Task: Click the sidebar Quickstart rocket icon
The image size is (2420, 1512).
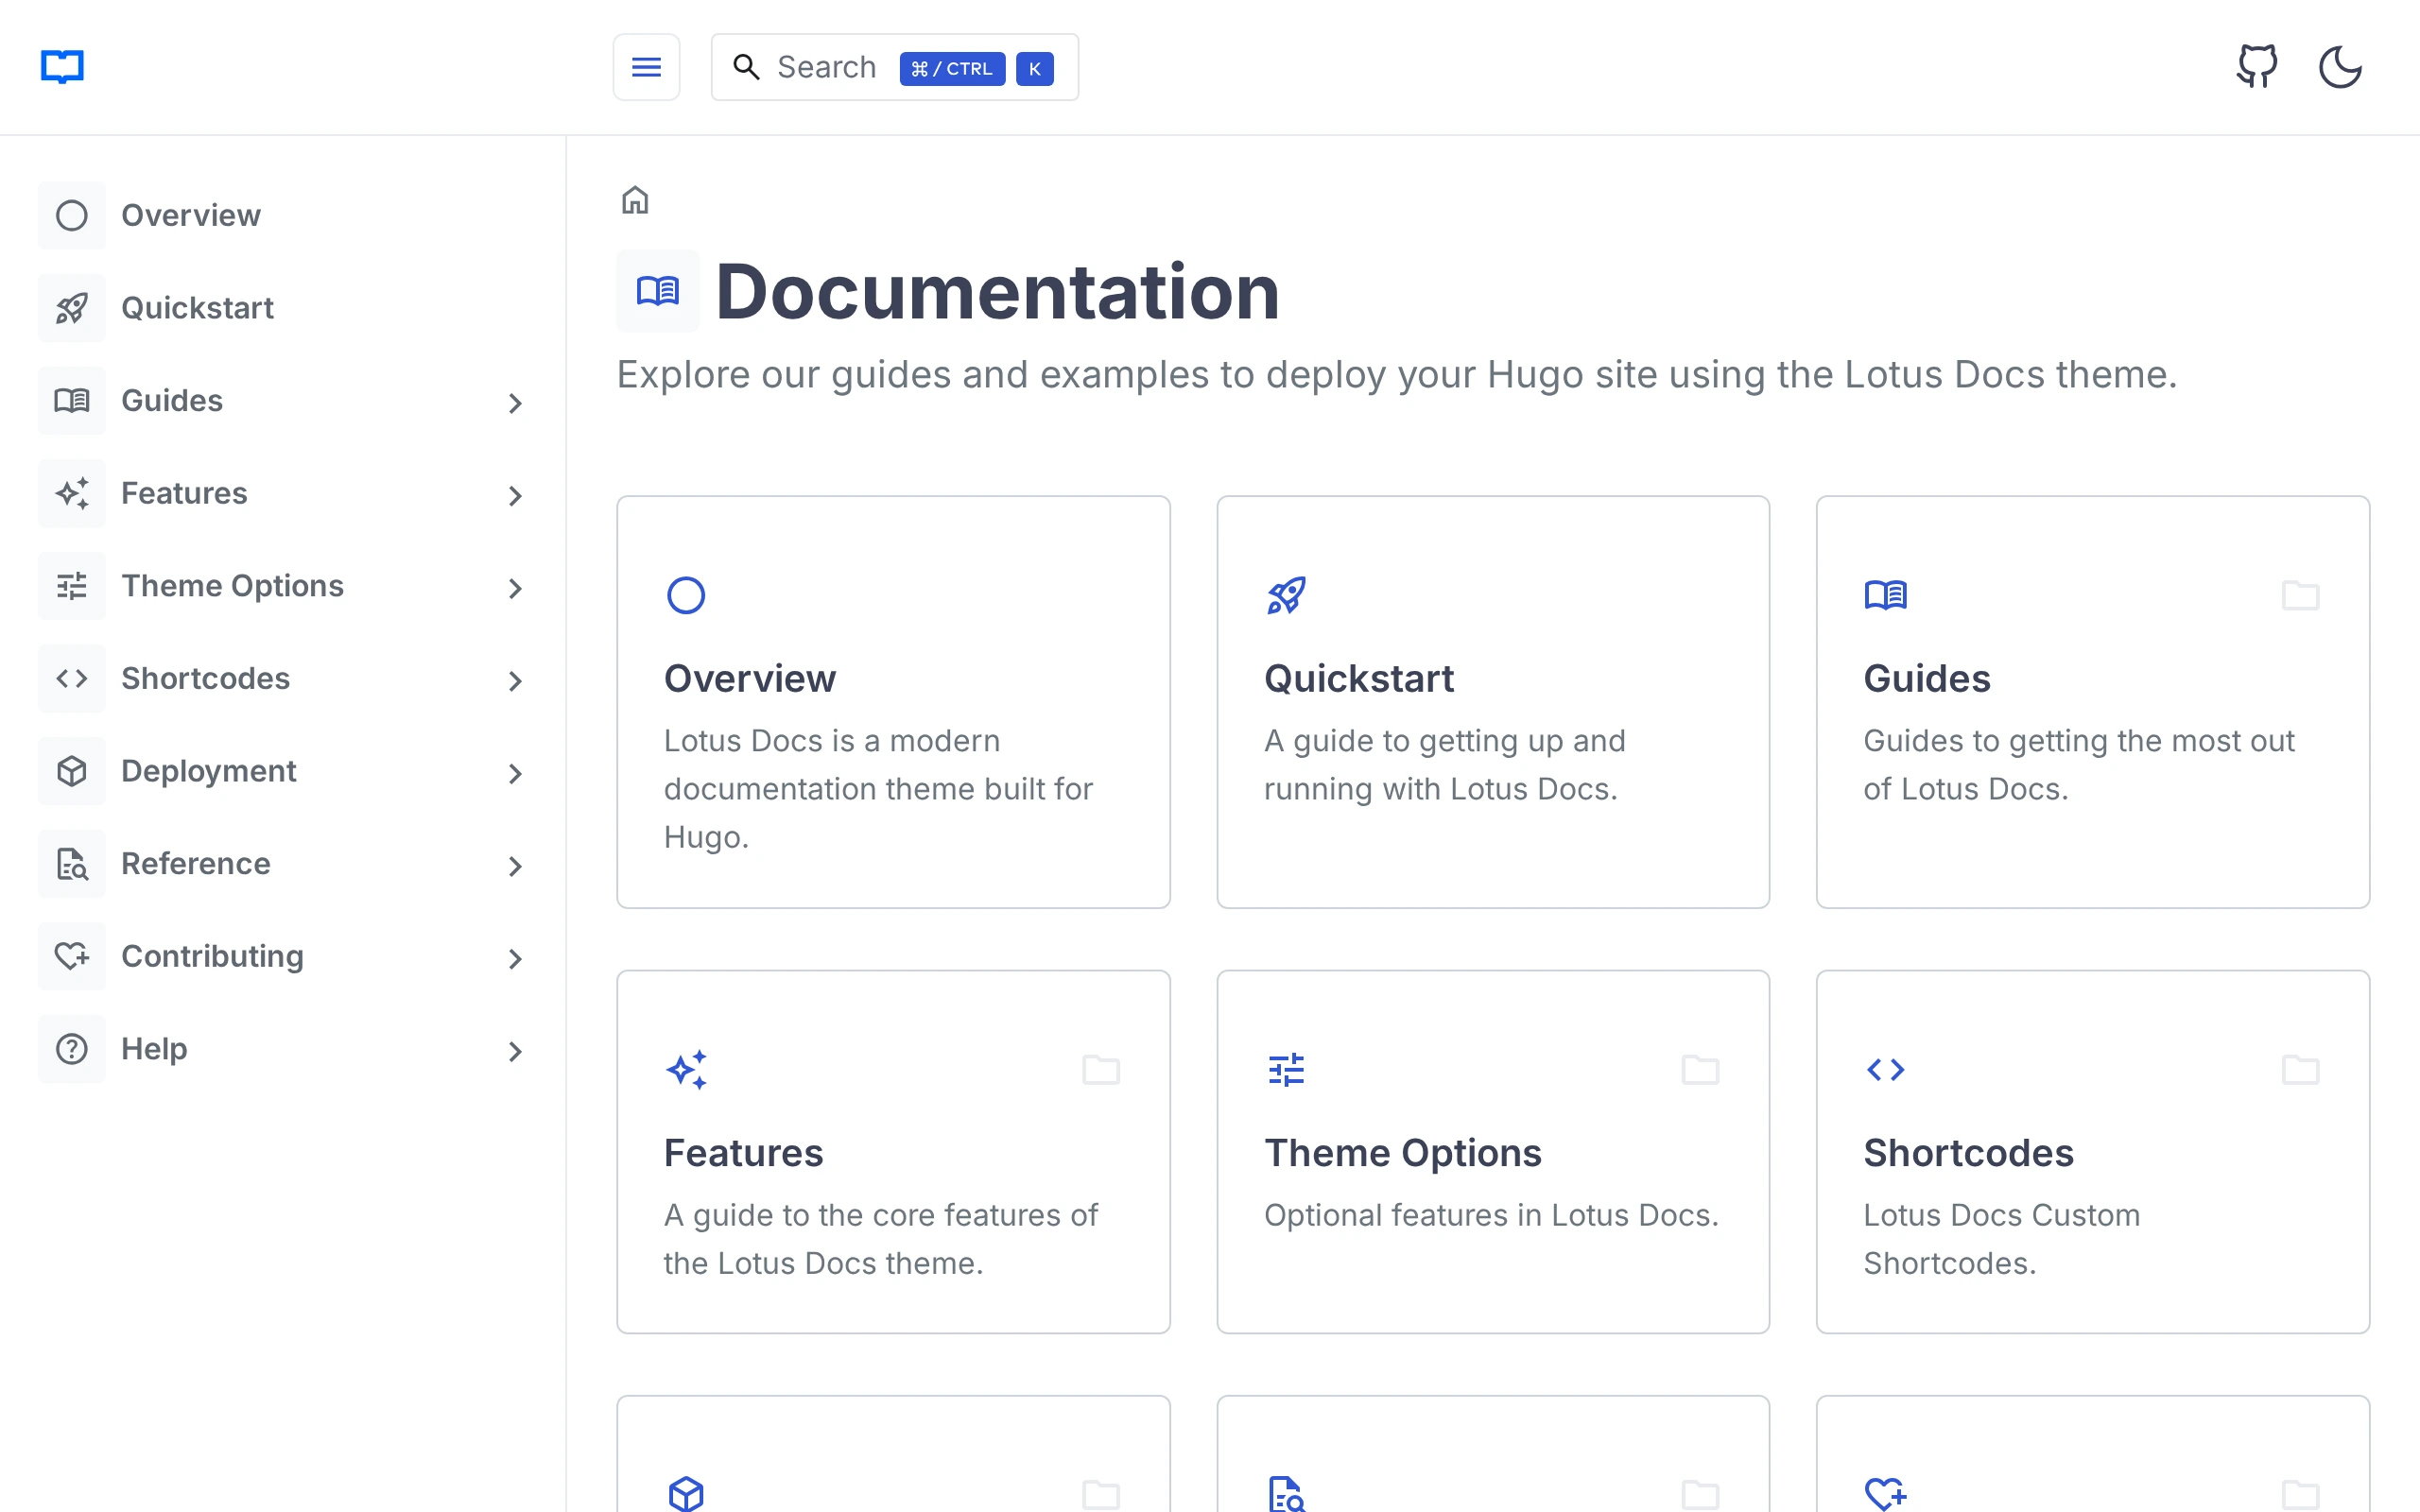Action: 72,308
